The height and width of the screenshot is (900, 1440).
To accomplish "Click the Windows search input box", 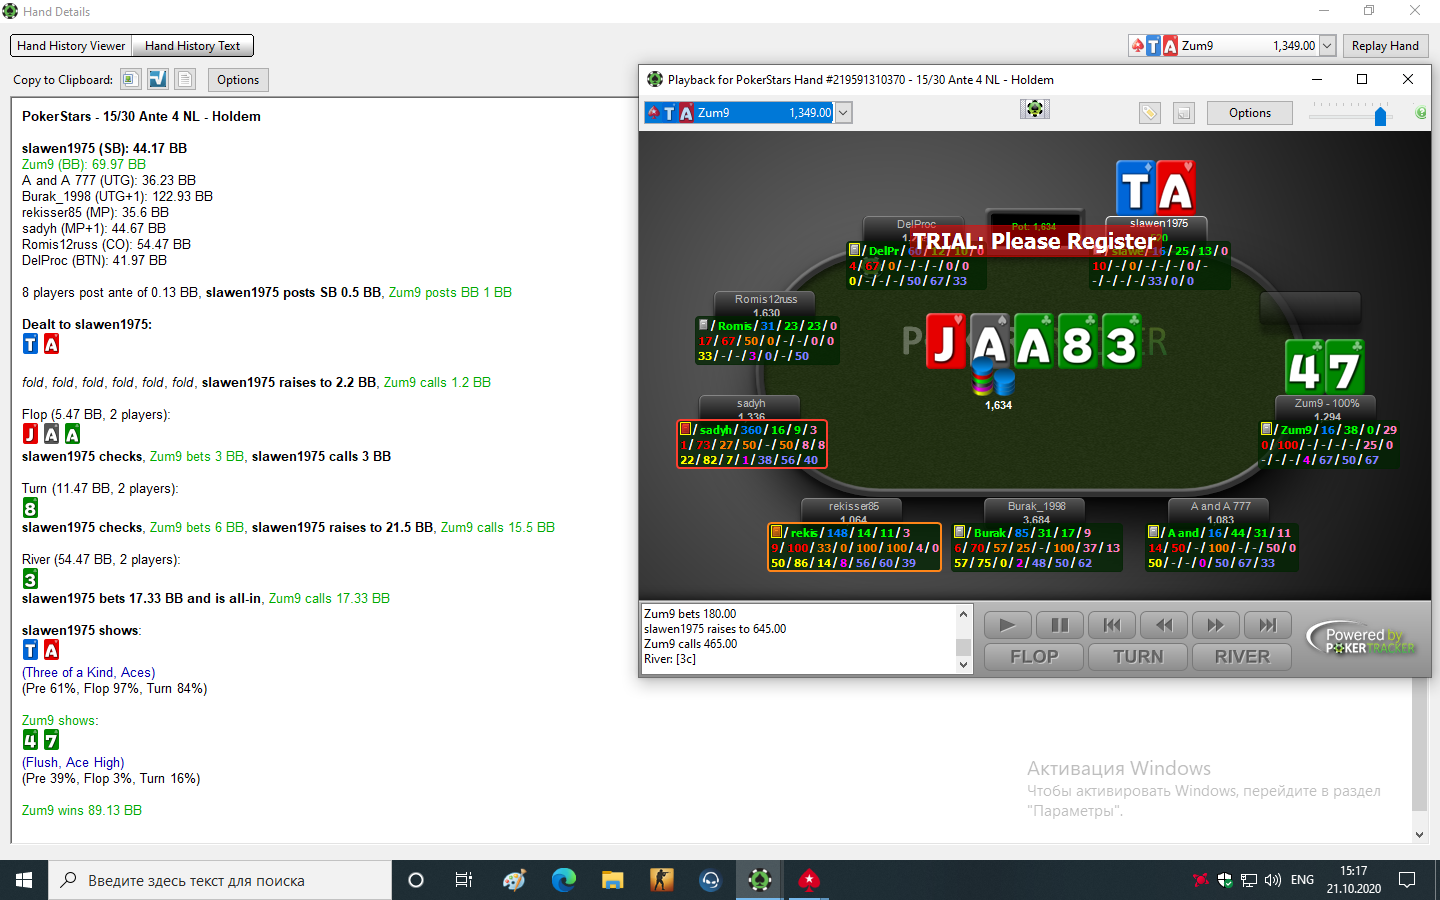I will click(220, 880).
